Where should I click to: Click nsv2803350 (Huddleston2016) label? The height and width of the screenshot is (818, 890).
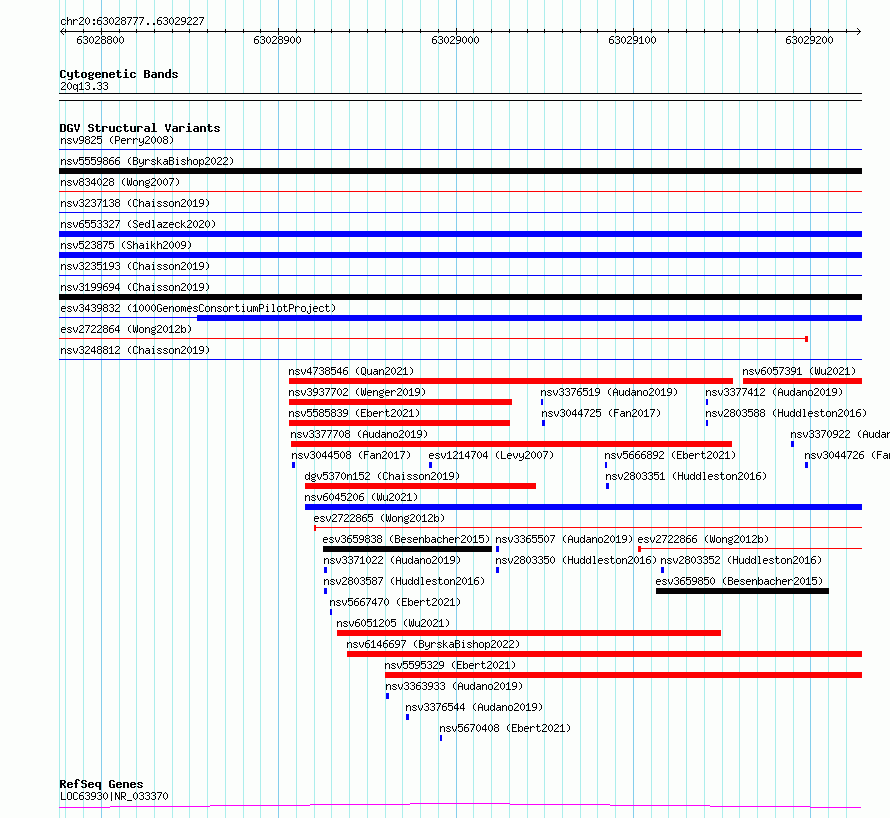point(576,560)
